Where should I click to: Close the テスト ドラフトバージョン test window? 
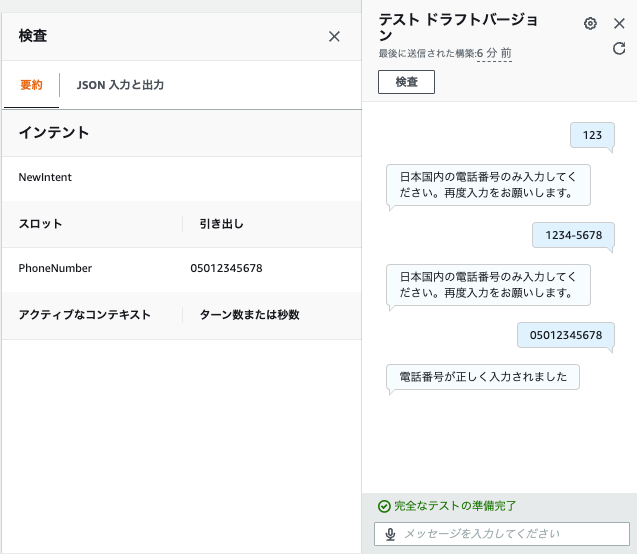[619, 24]
